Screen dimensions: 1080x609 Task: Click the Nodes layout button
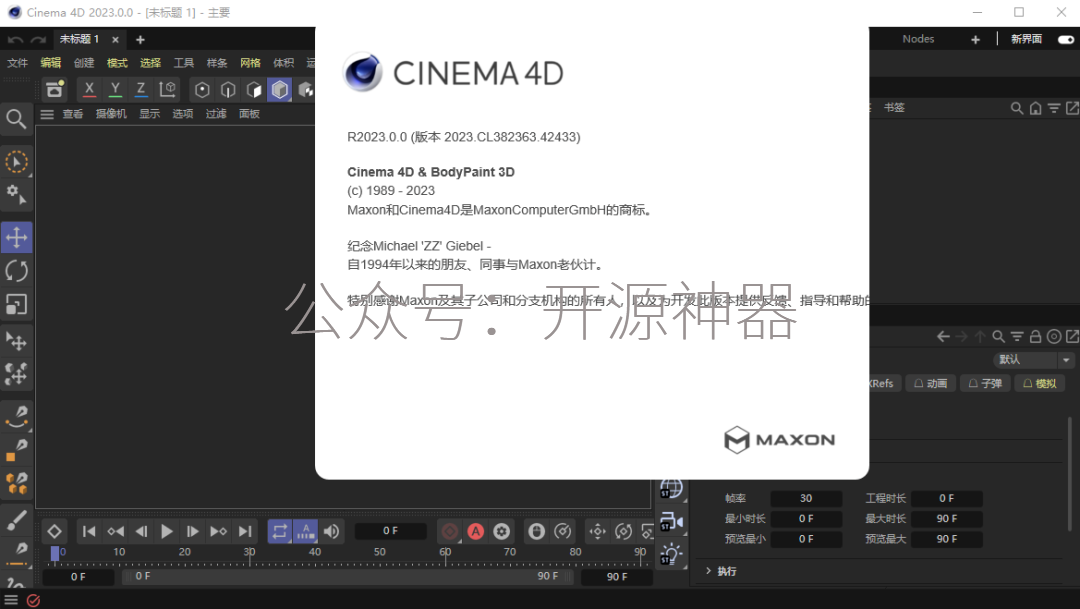(x=918, y=39)
